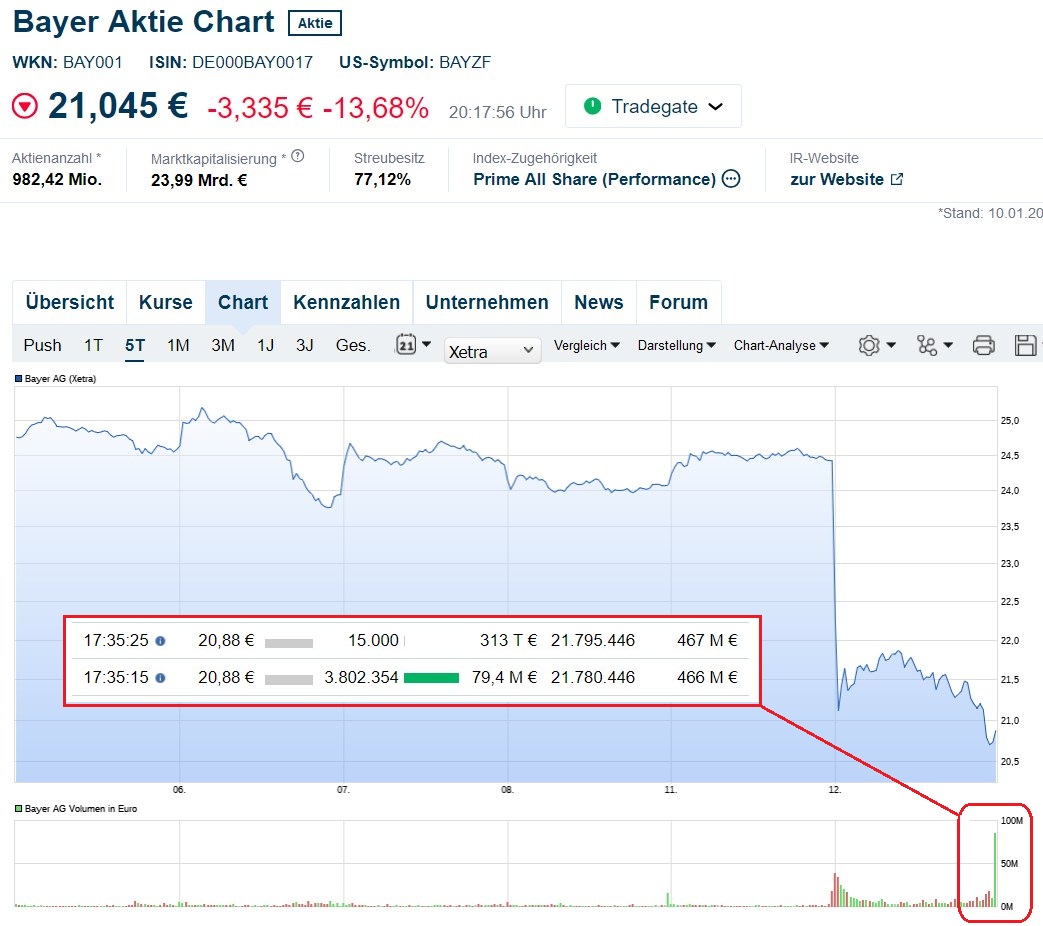
Task: Save the chart using the floppy disk icon
Action: coord(1026,344)
